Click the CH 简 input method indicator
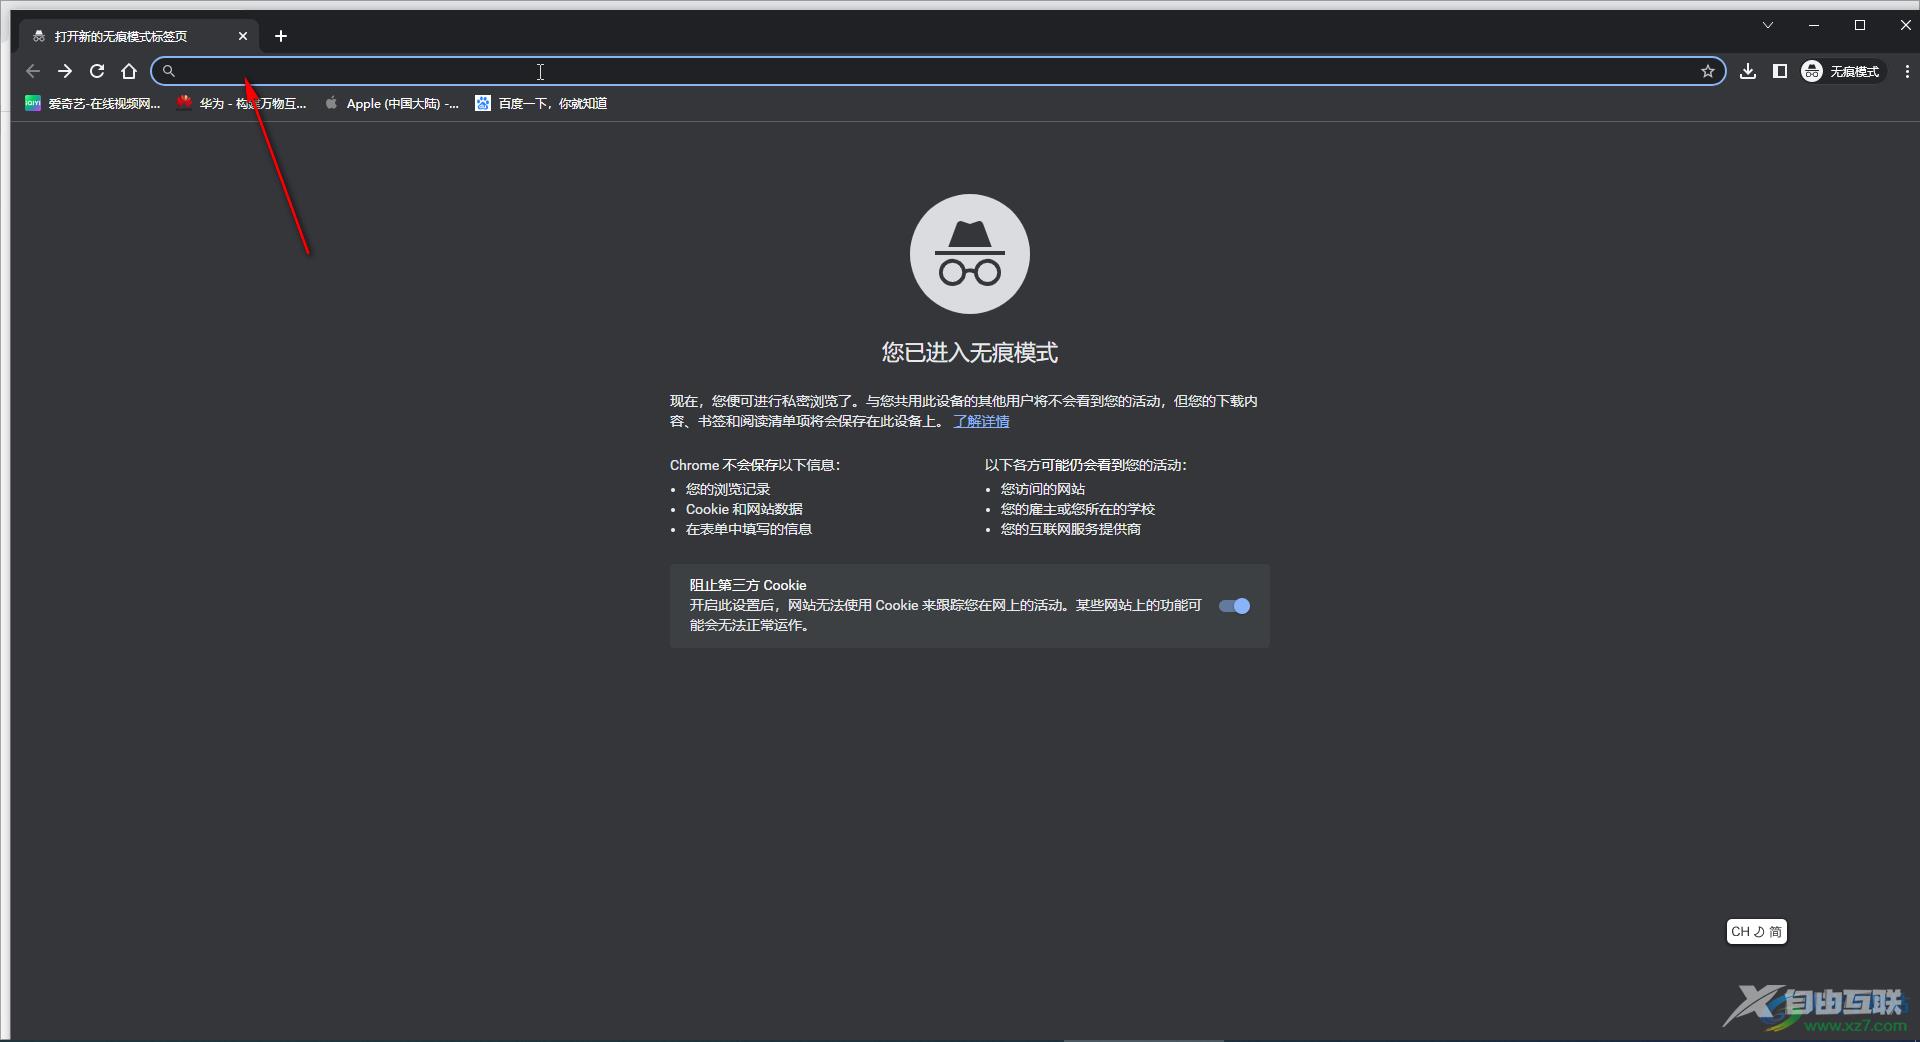 click(x=1757, y=932)
